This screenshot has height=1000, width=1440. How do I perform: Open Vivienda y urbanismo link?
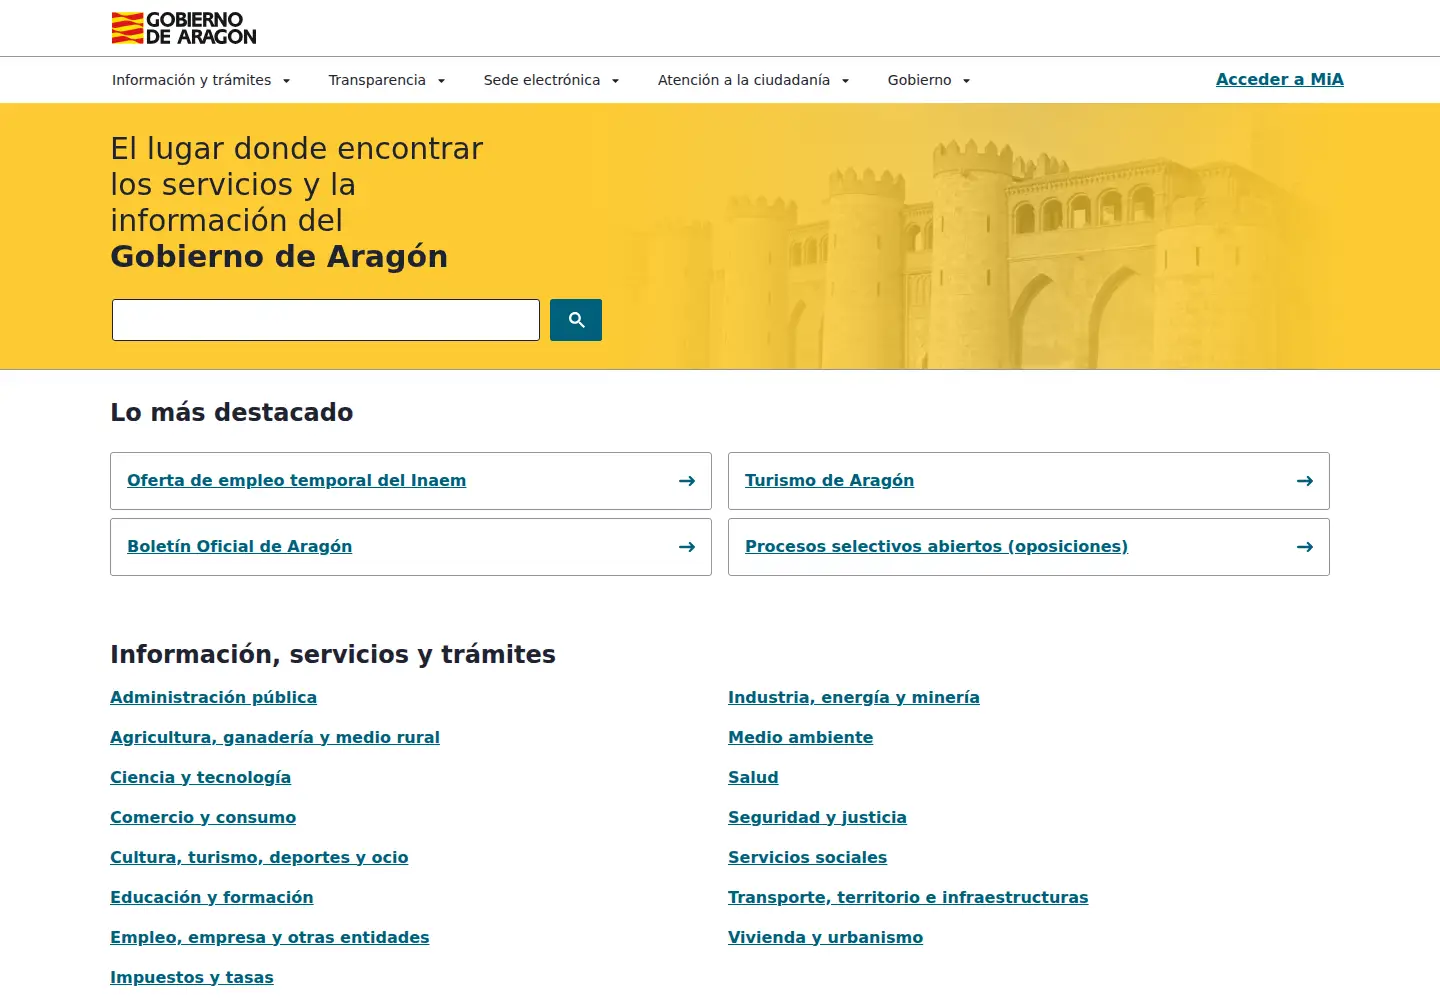click(826, 937)
